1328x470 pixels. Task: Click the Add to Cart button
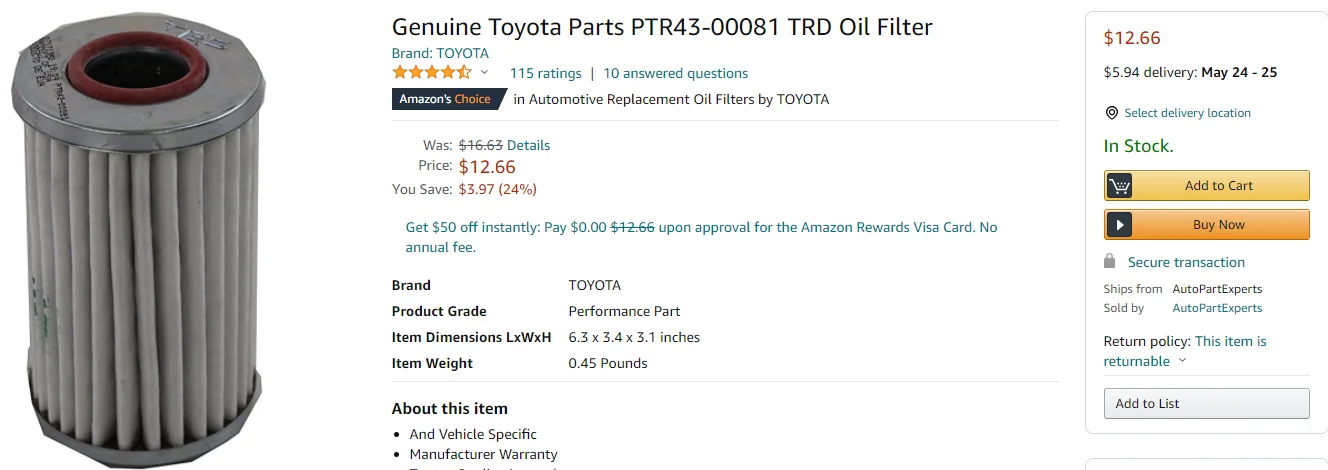pos(1207,186)
